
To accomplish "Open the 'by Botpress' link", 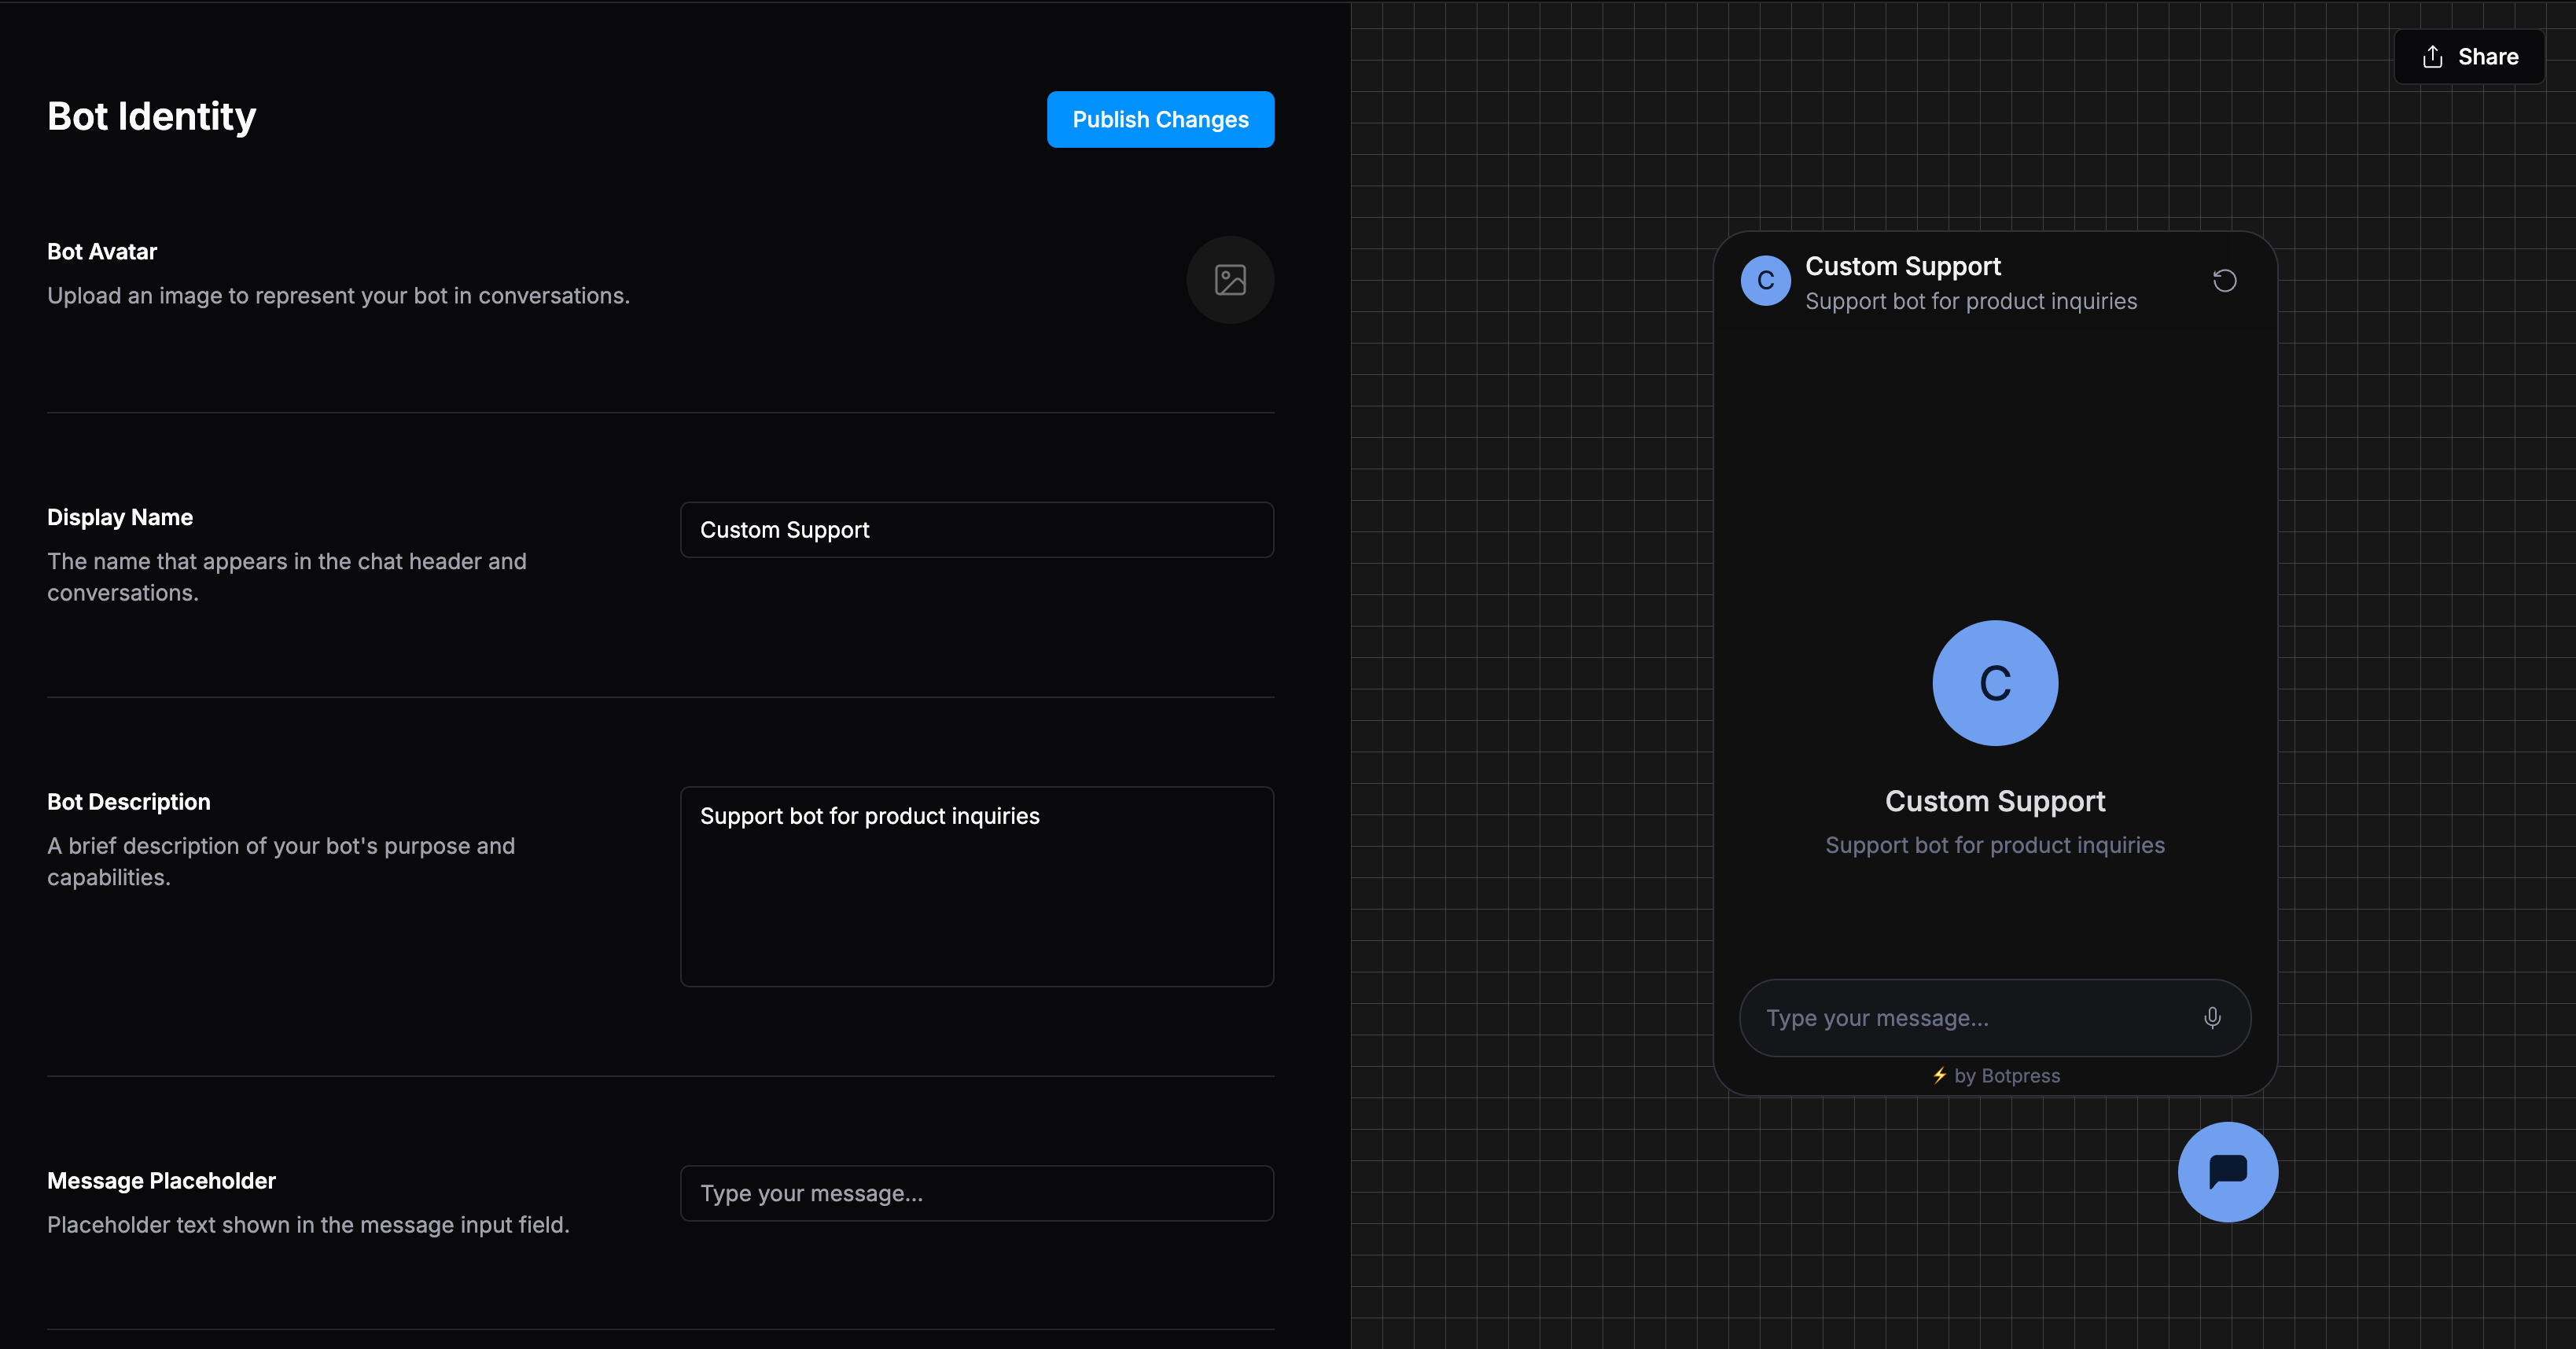I will [x=1995, y=1076].
